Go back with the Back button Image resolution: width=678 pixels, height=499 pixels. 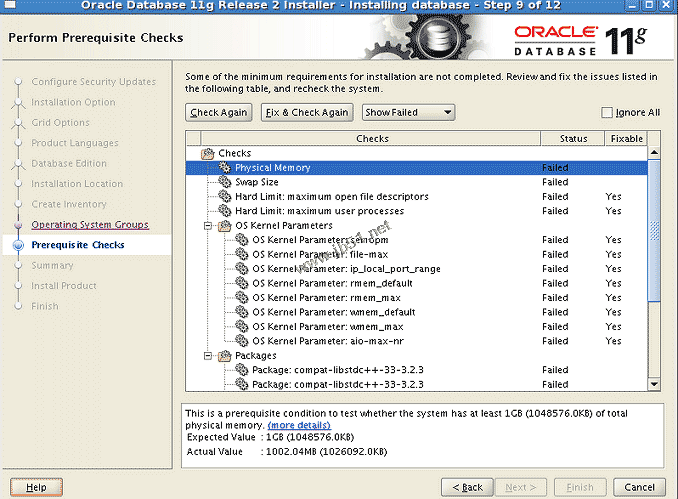point(467,487)
